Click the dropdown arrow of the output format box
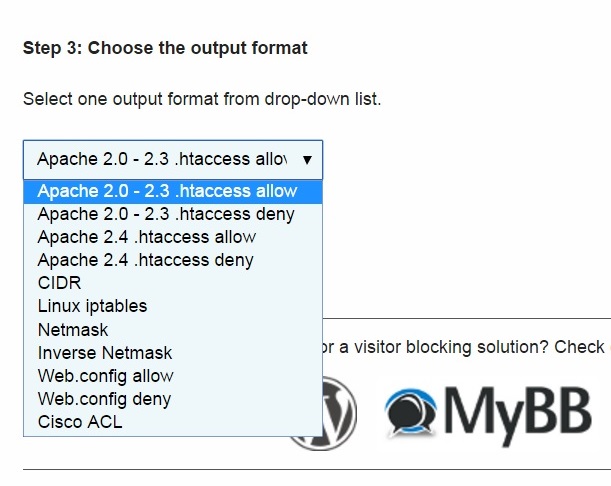Screen dimensions: 611x486 pyautogui.click(x=306, y=159)
